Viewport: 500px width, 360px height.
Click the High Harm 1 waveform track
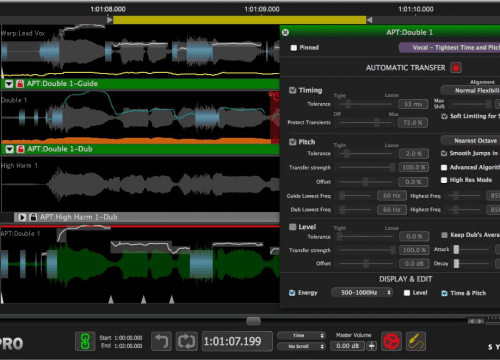[x=140, y=184]
